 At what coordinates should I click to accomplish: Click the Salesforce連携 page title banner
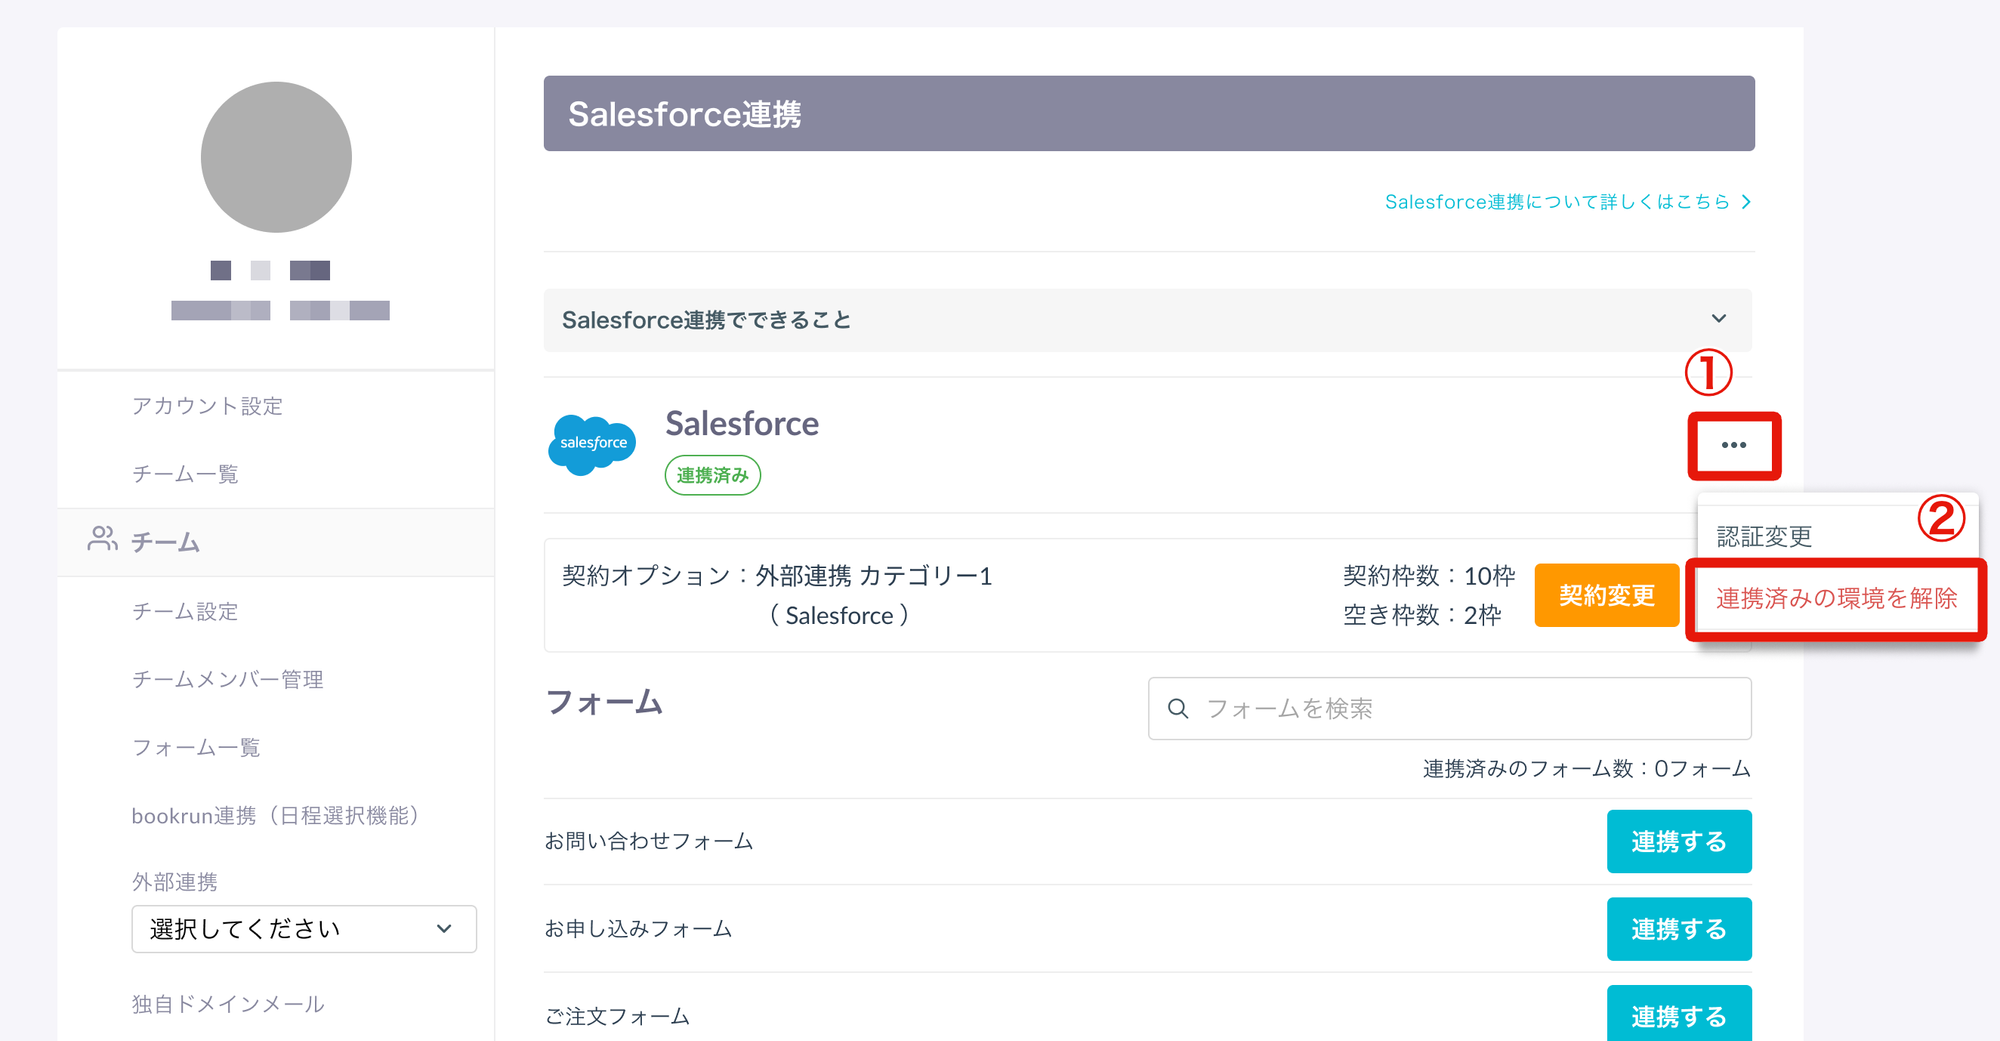1149,114
